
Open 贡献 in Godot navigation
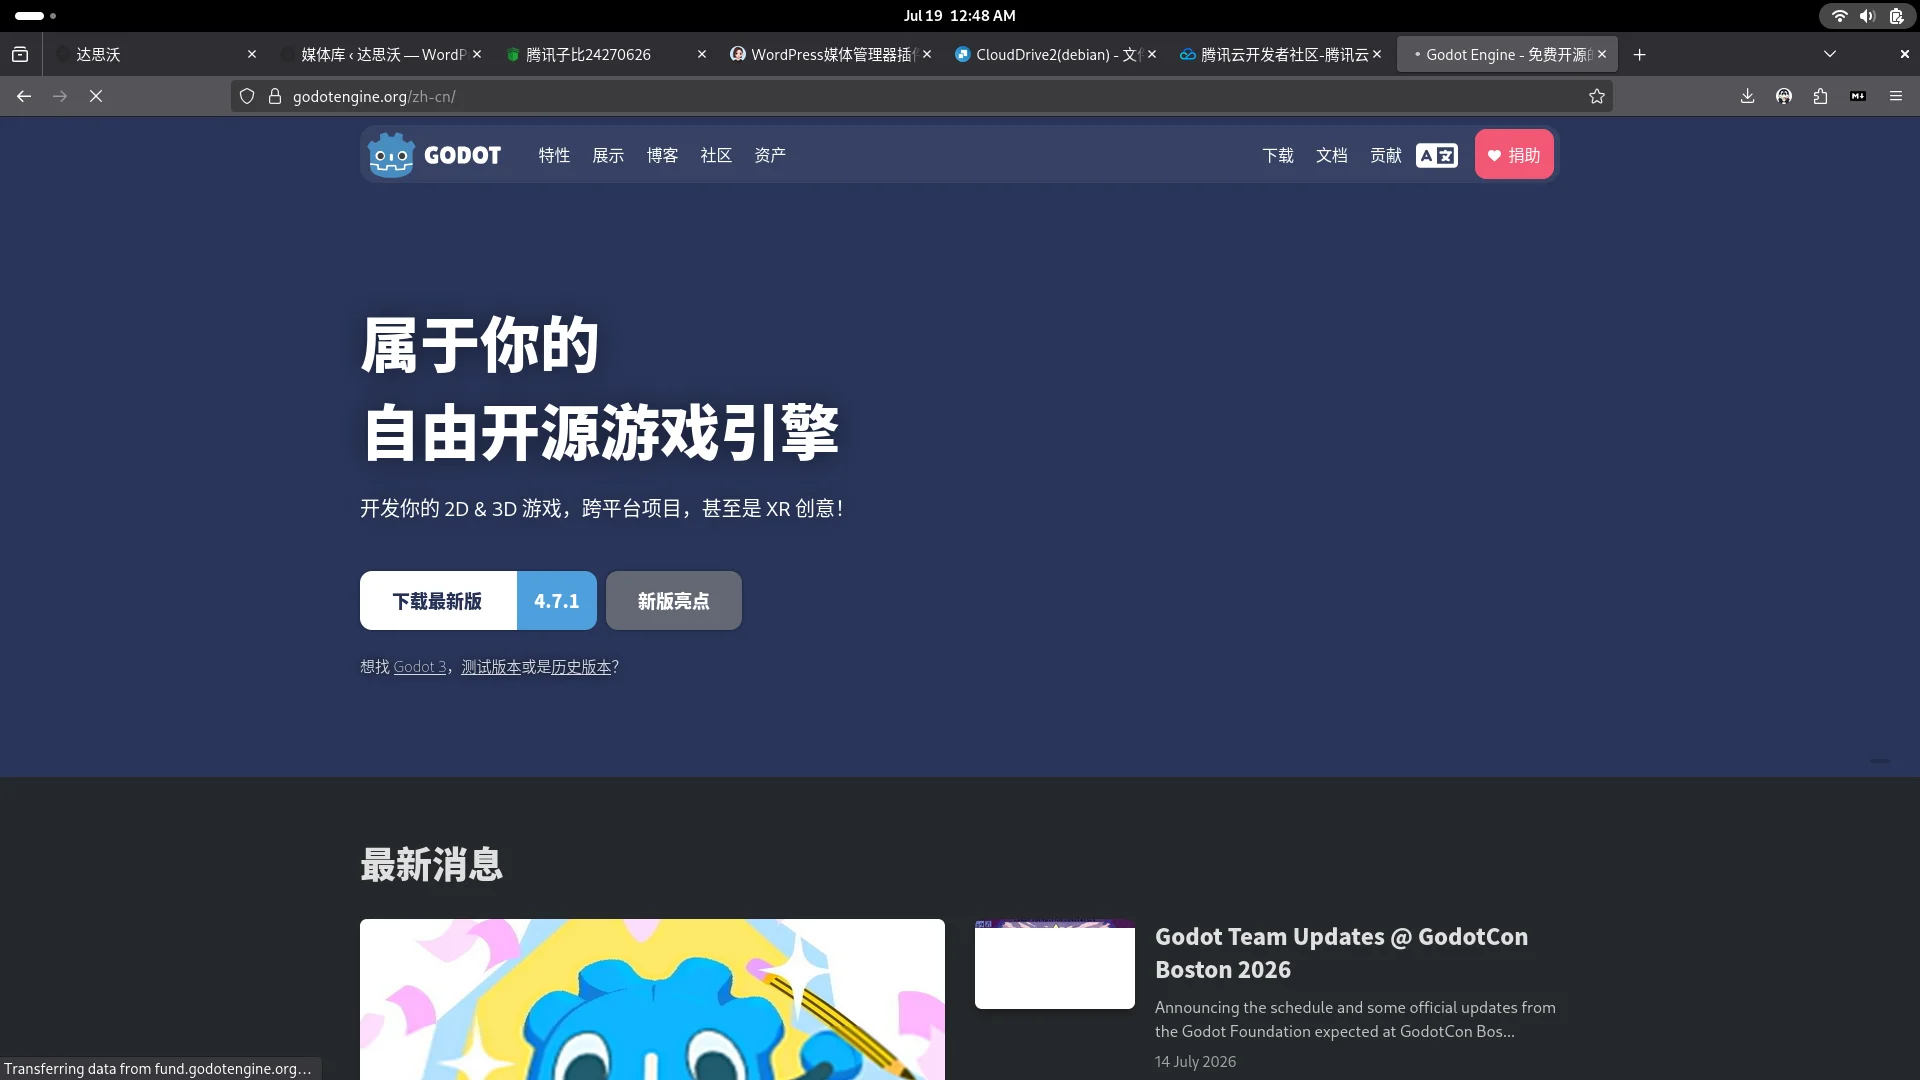click(1386, 155)
